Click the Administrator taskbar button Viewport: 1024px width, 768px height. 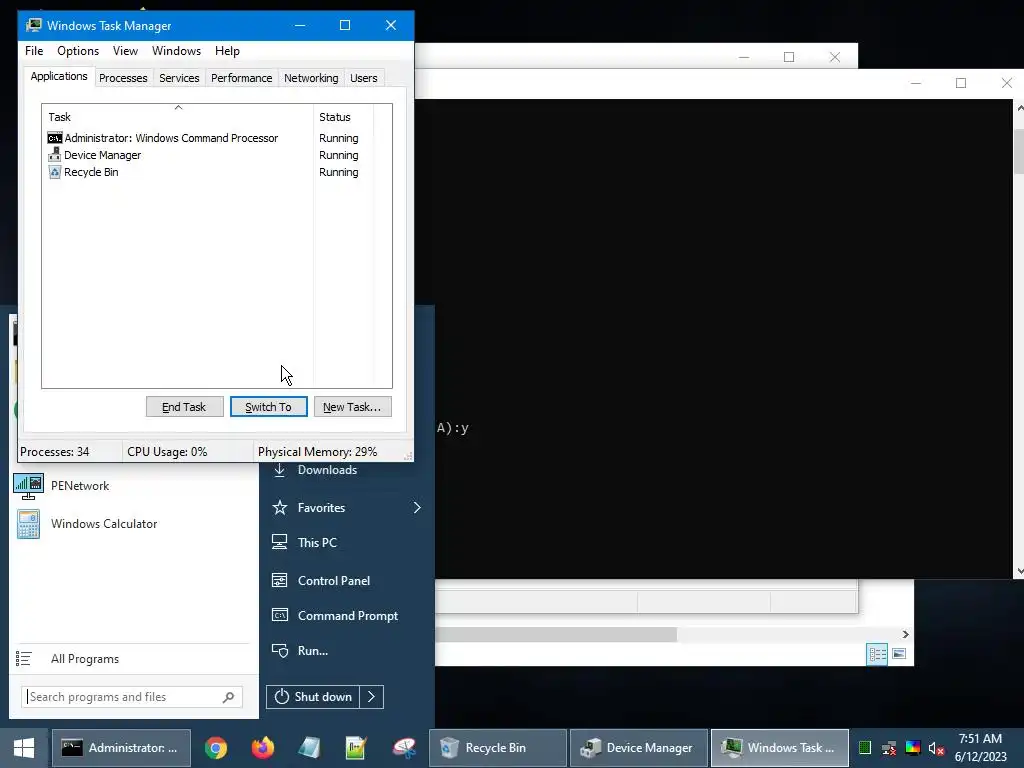click(x=121, y=748)
